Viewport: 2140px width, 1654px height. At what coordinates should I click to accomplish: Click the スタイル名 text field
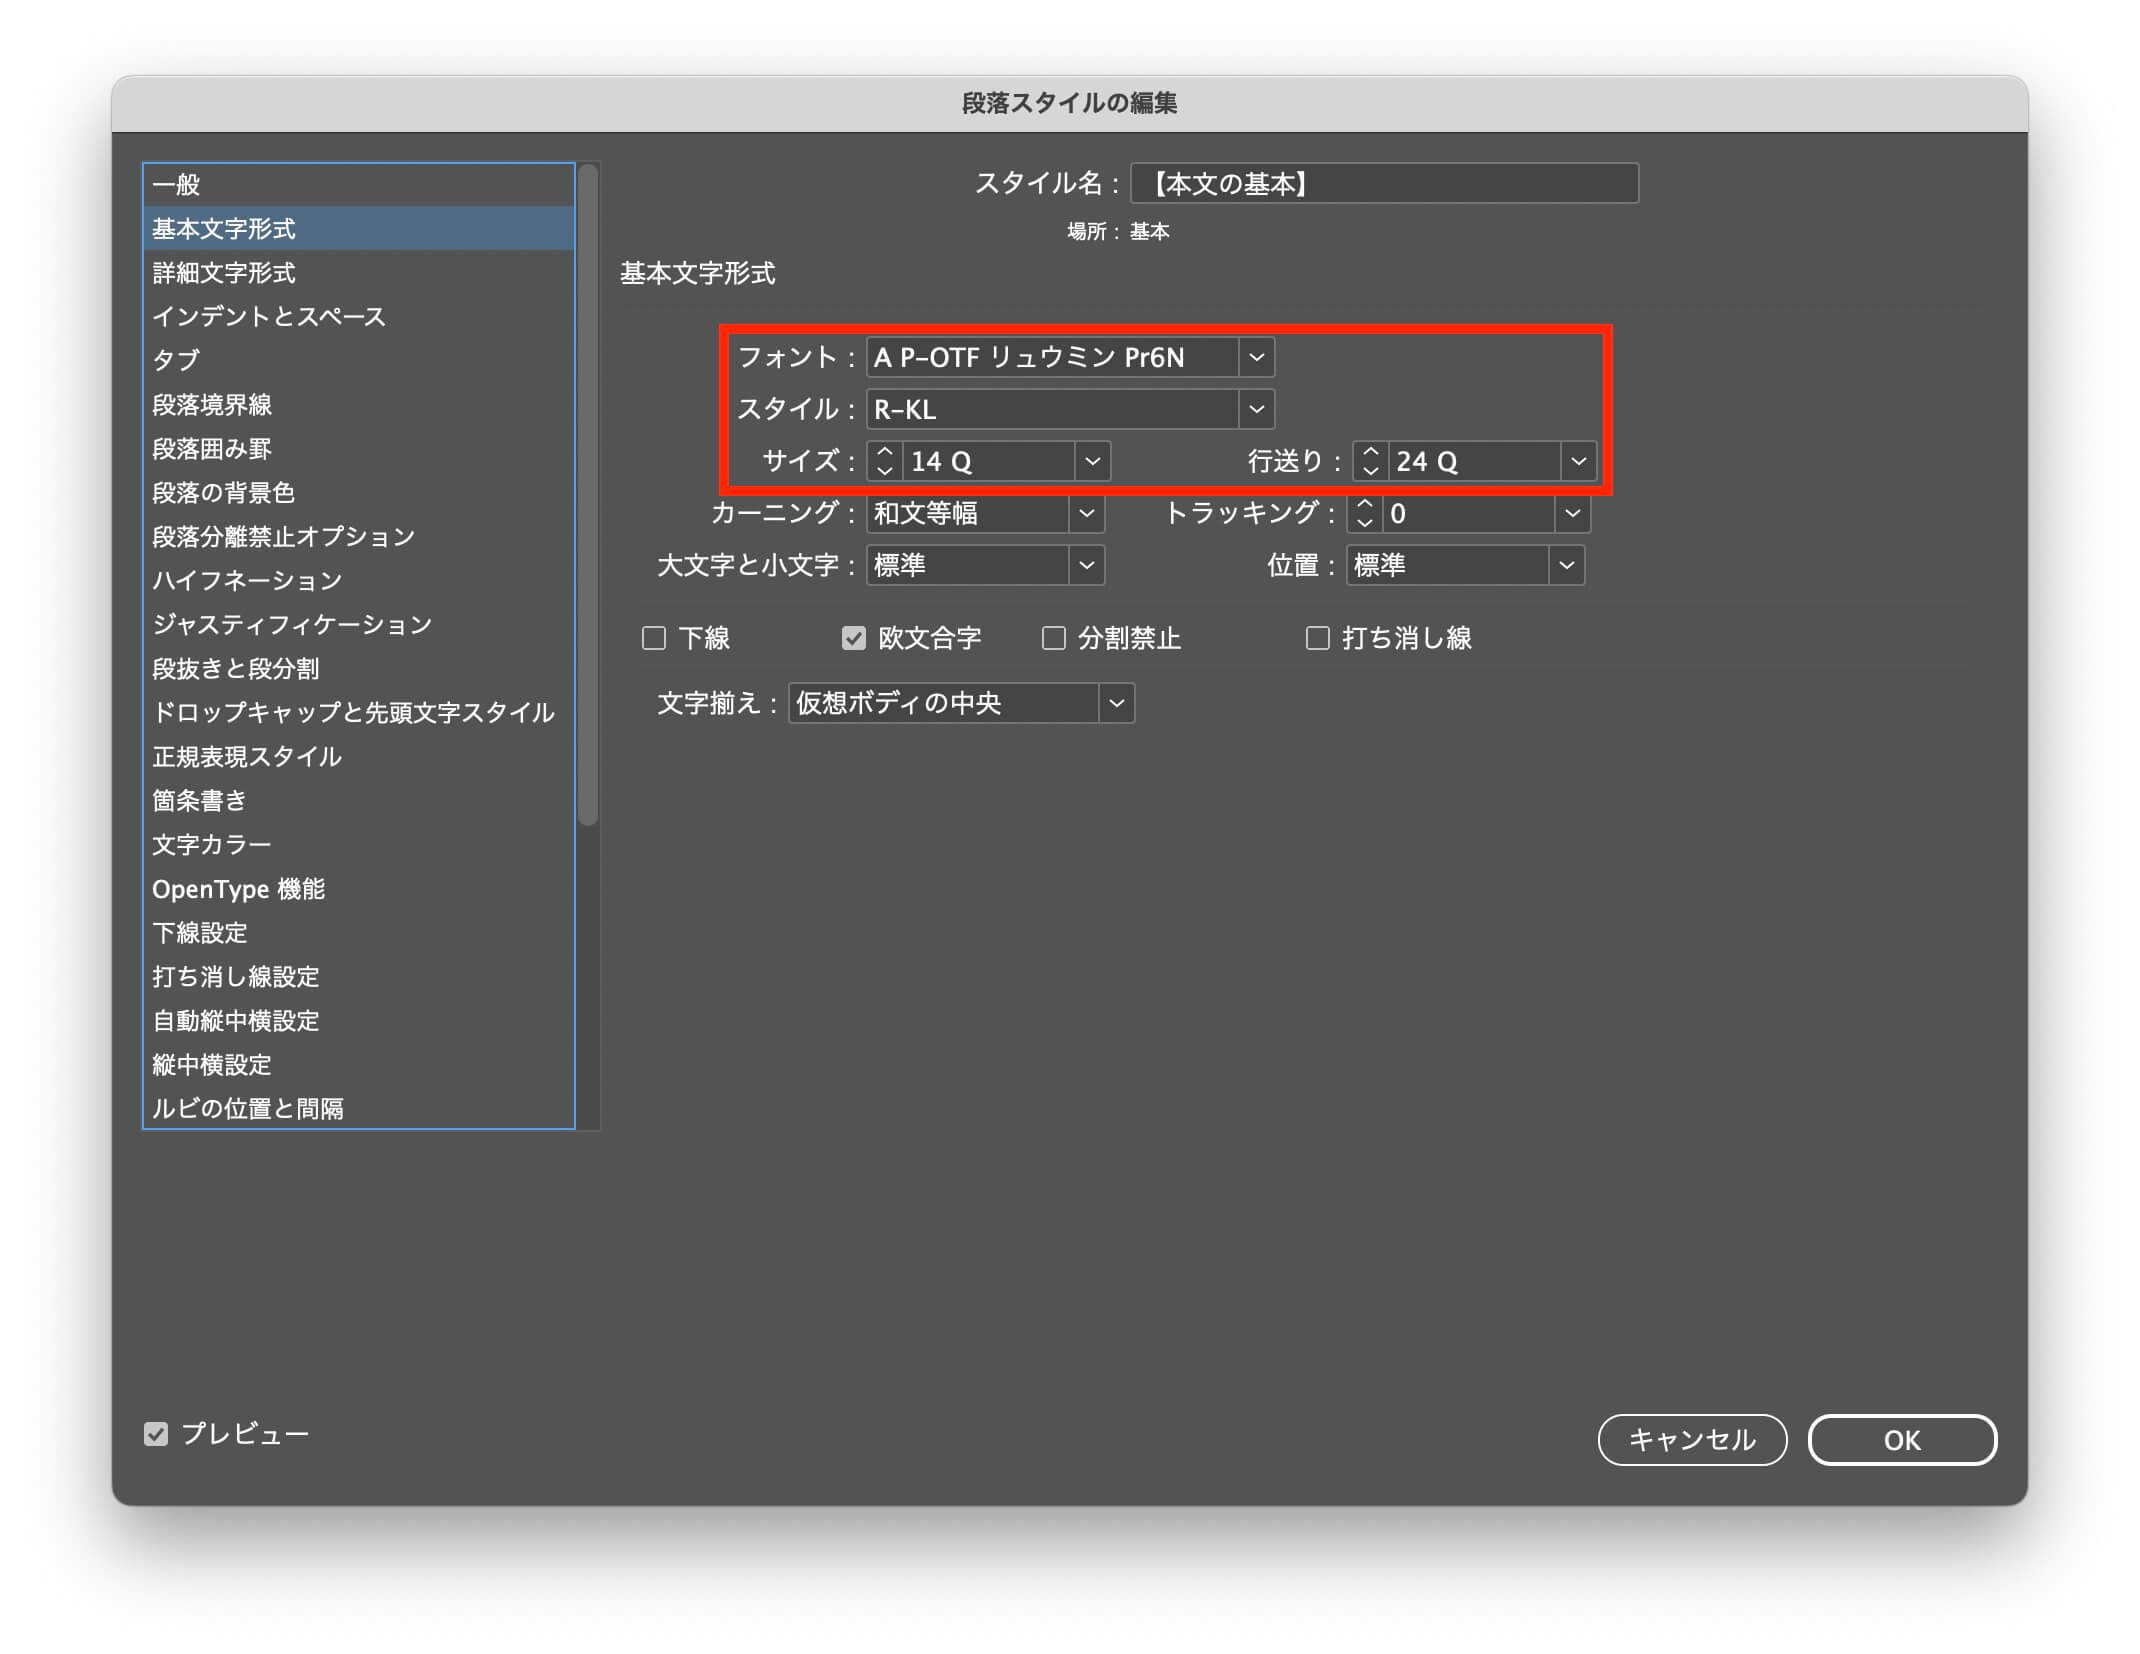(1384, 184)
